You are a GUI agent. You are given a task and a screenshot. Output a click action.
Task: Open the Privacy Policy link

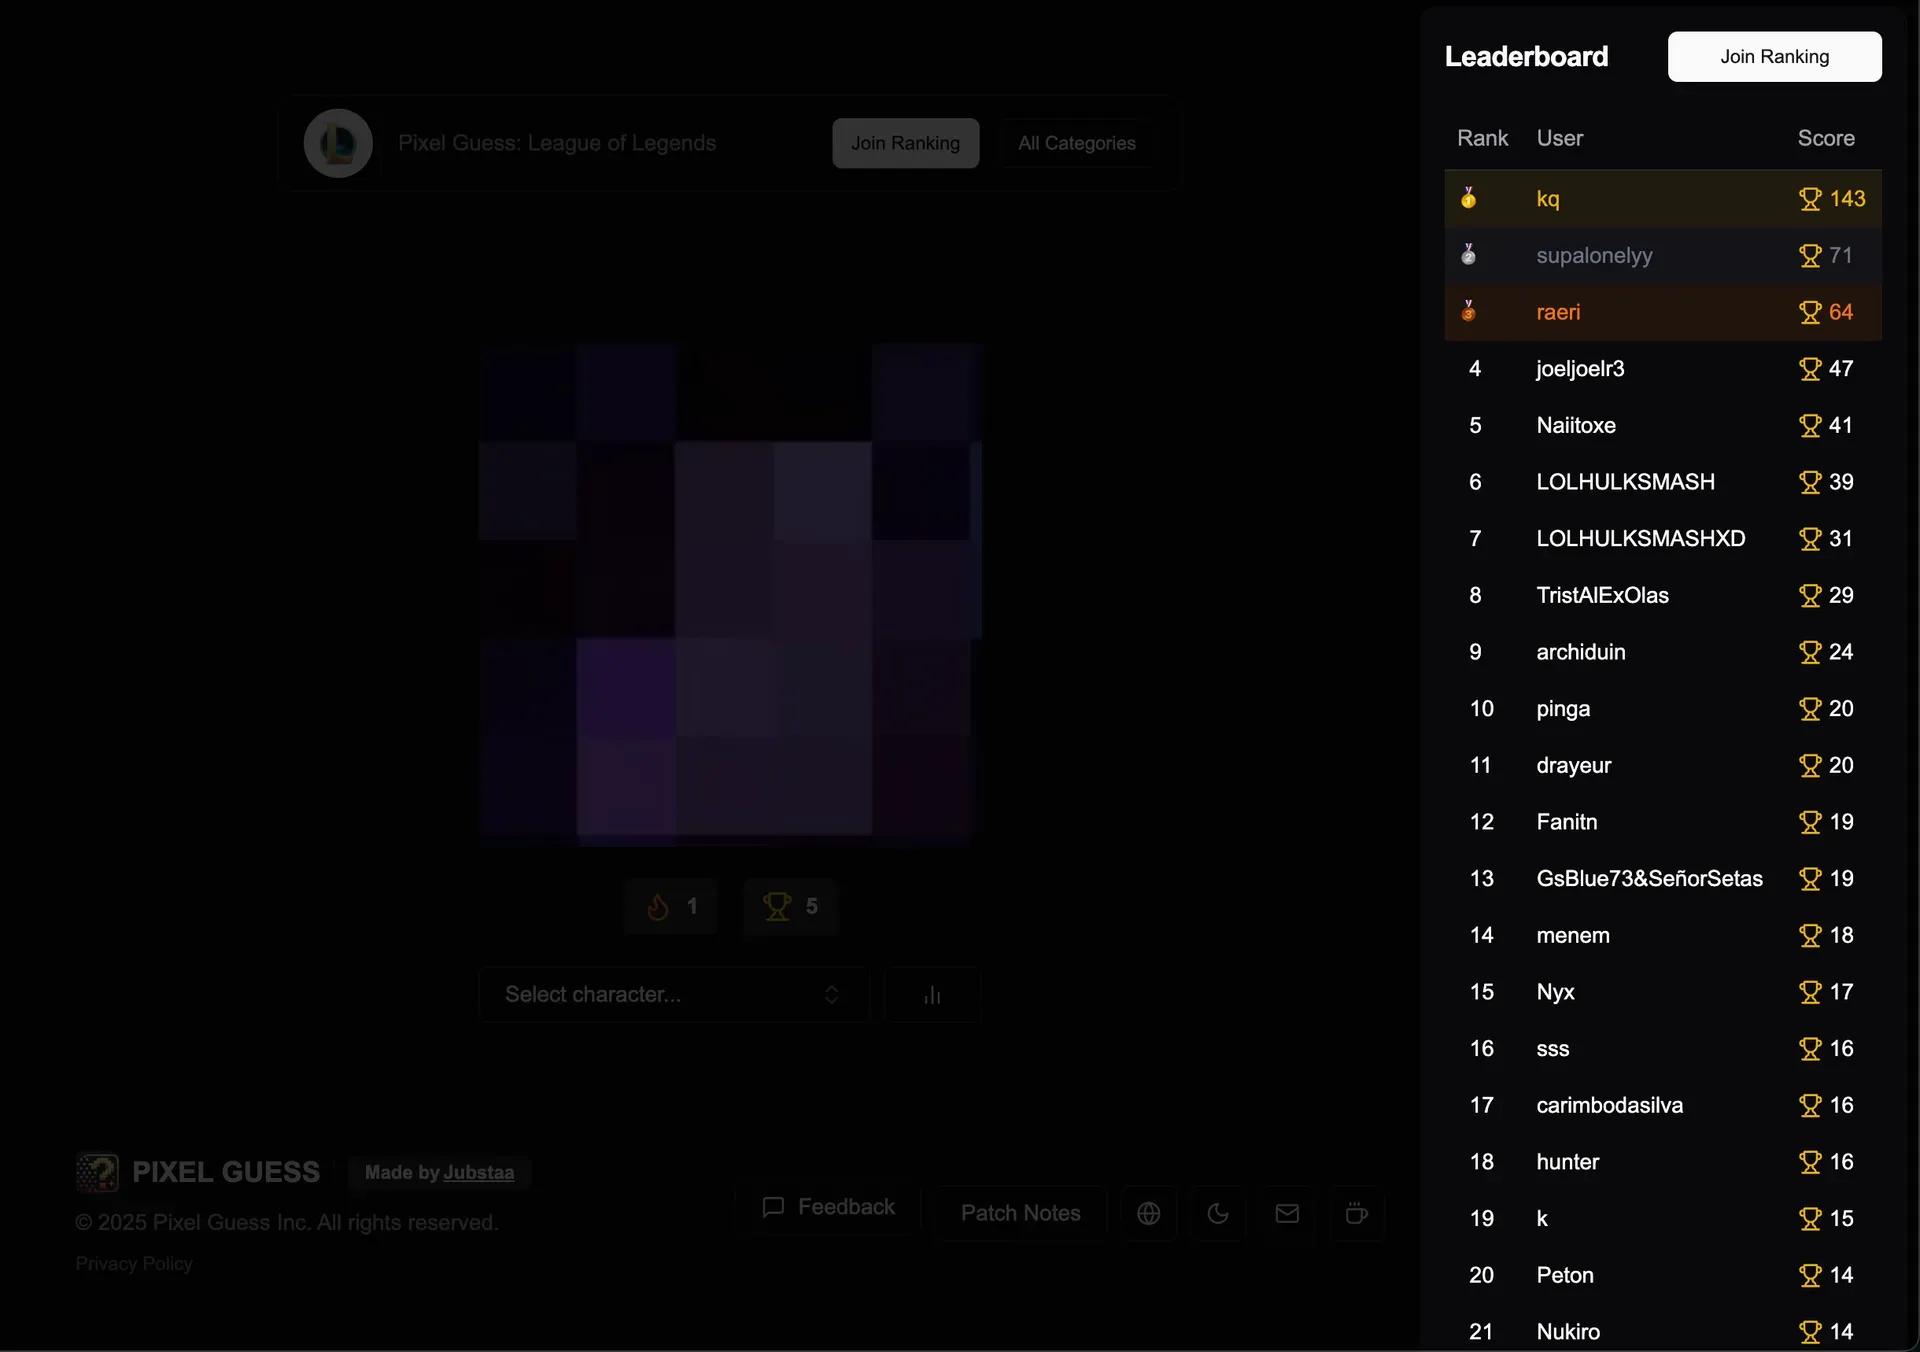coord(134,1264)
